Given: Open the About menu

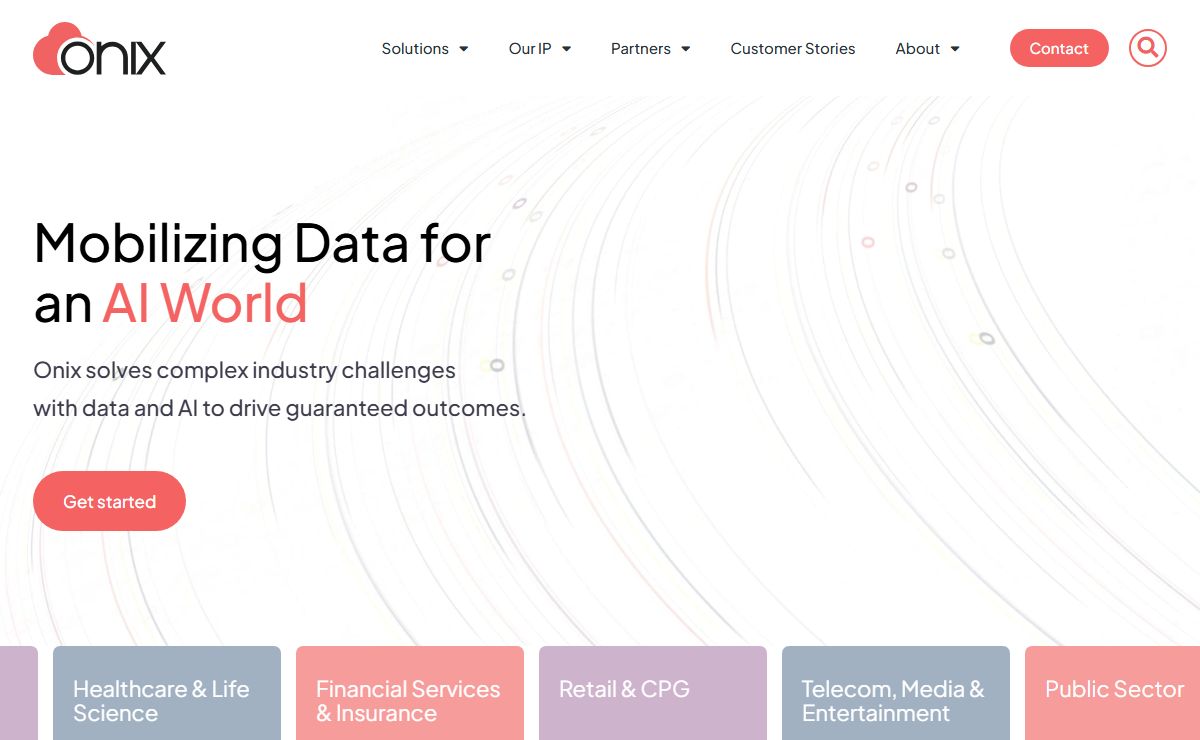Looking at the screenshot, I should (918, 49).
